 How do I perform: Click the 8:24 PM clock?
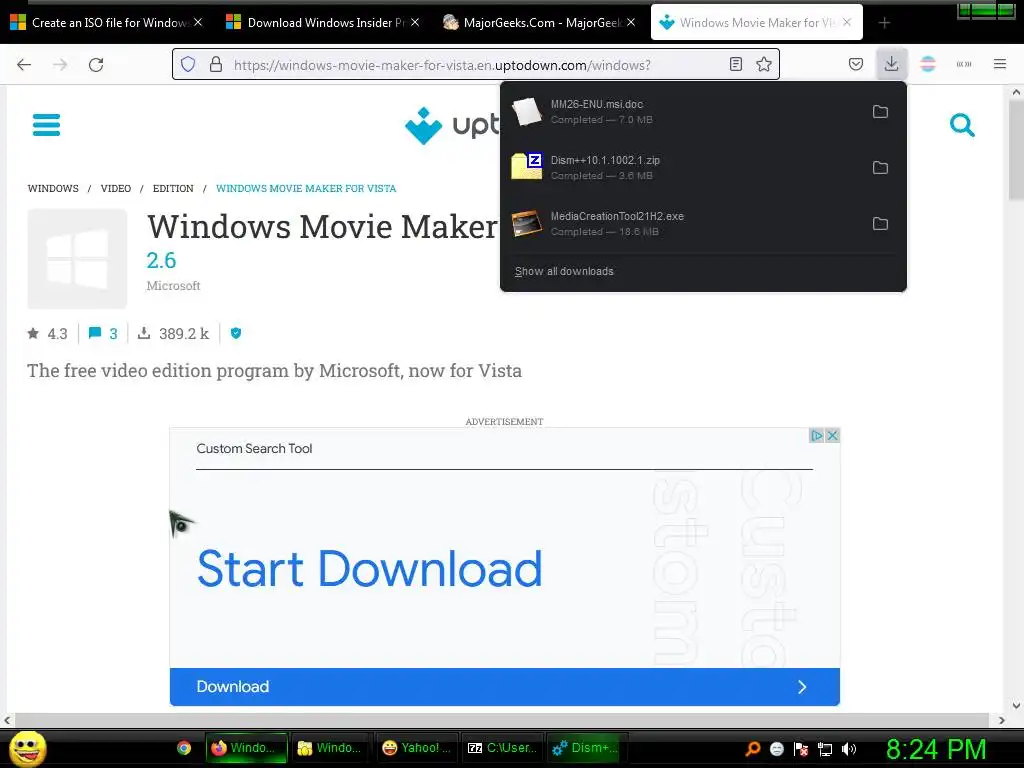(936, 749)
